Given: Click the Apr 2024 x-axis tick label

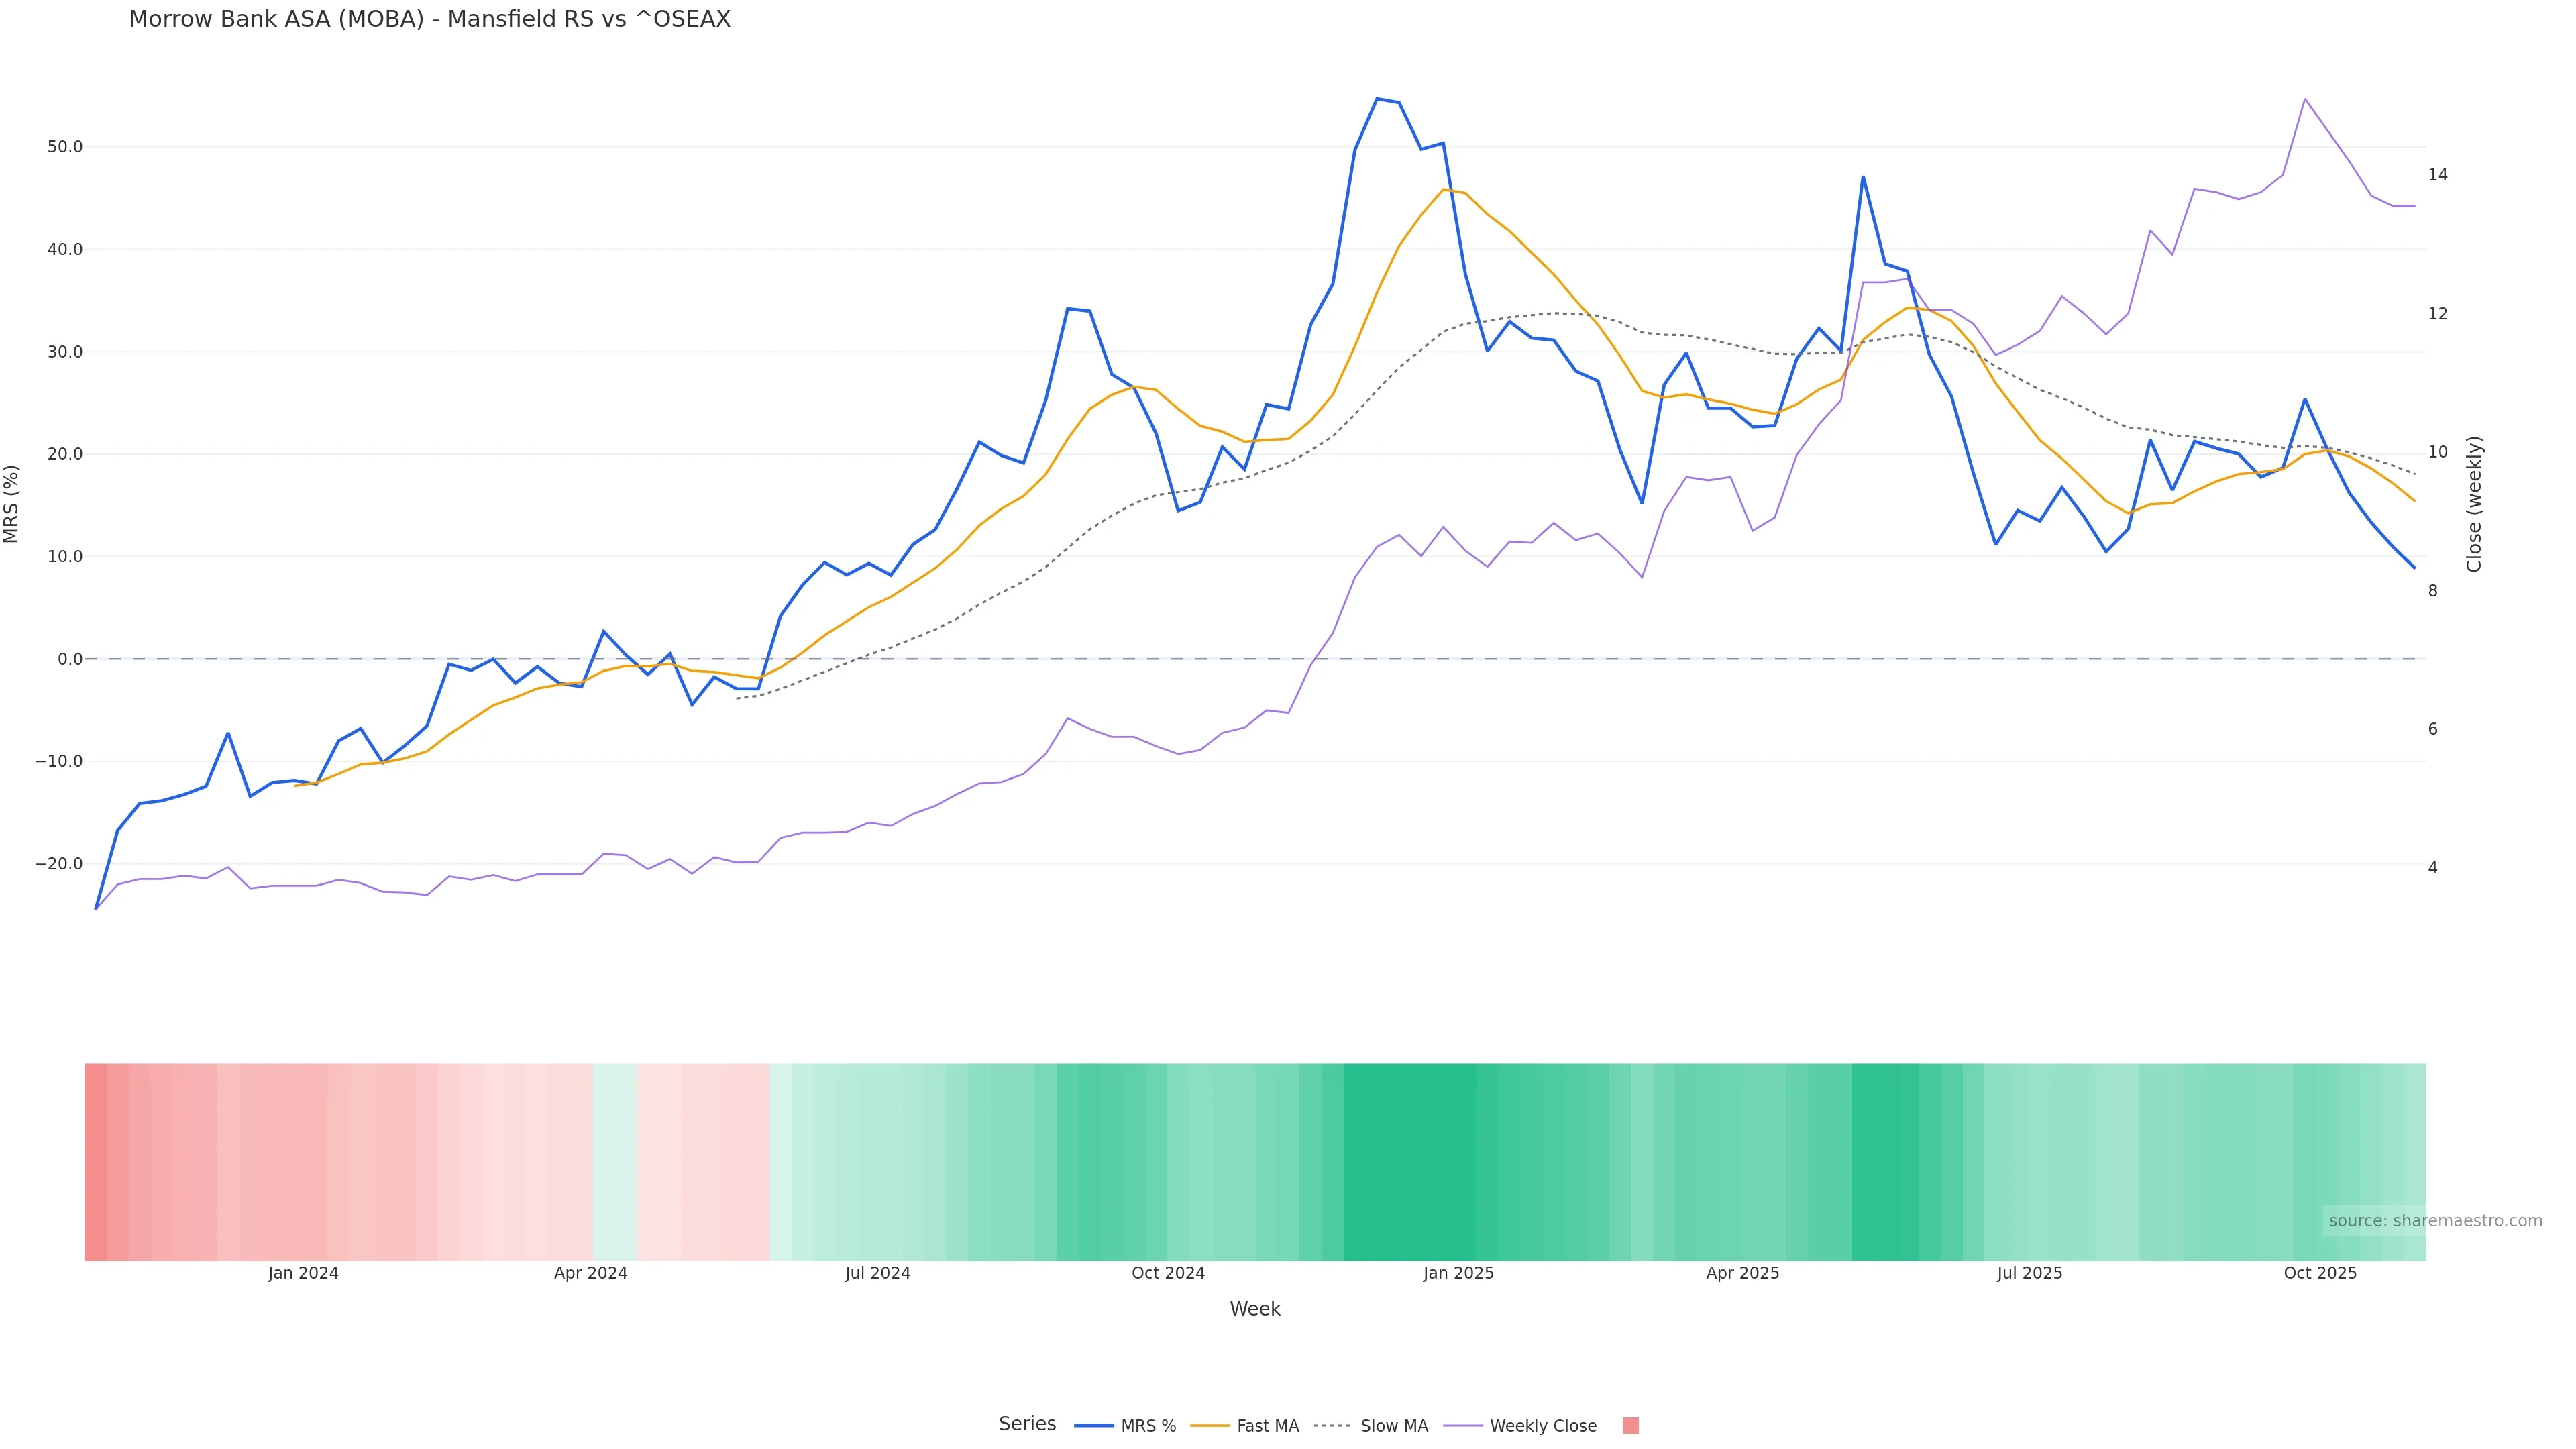Looking at the screenshot, I should pos(591,1273).
